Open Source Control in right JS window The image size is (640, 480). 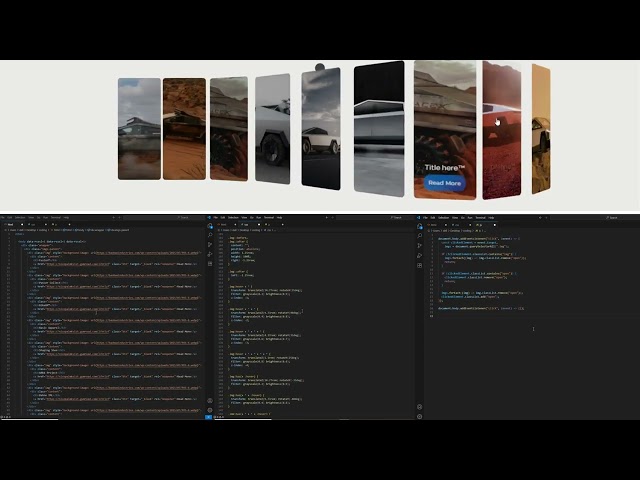tap(420, 246)
